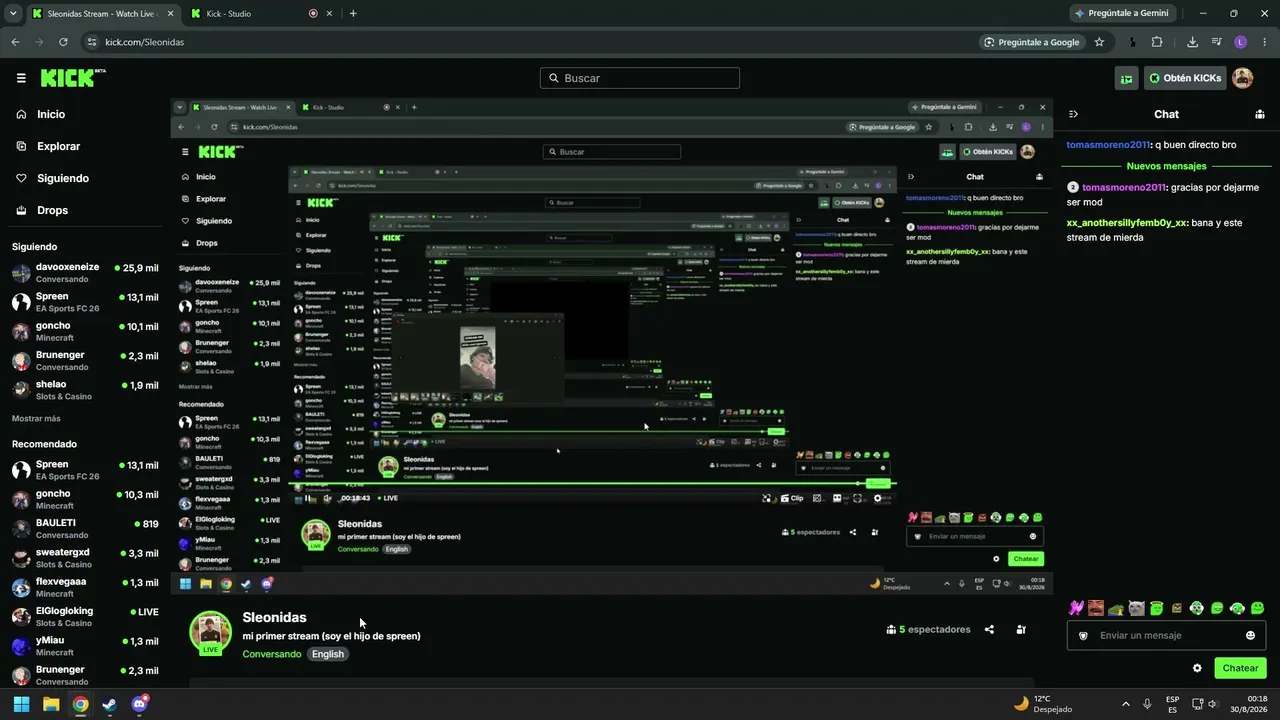The width and height of the screenshot is (1280, 720).
Task: Open the media controls icon in Chrome
Action: 1217,42
